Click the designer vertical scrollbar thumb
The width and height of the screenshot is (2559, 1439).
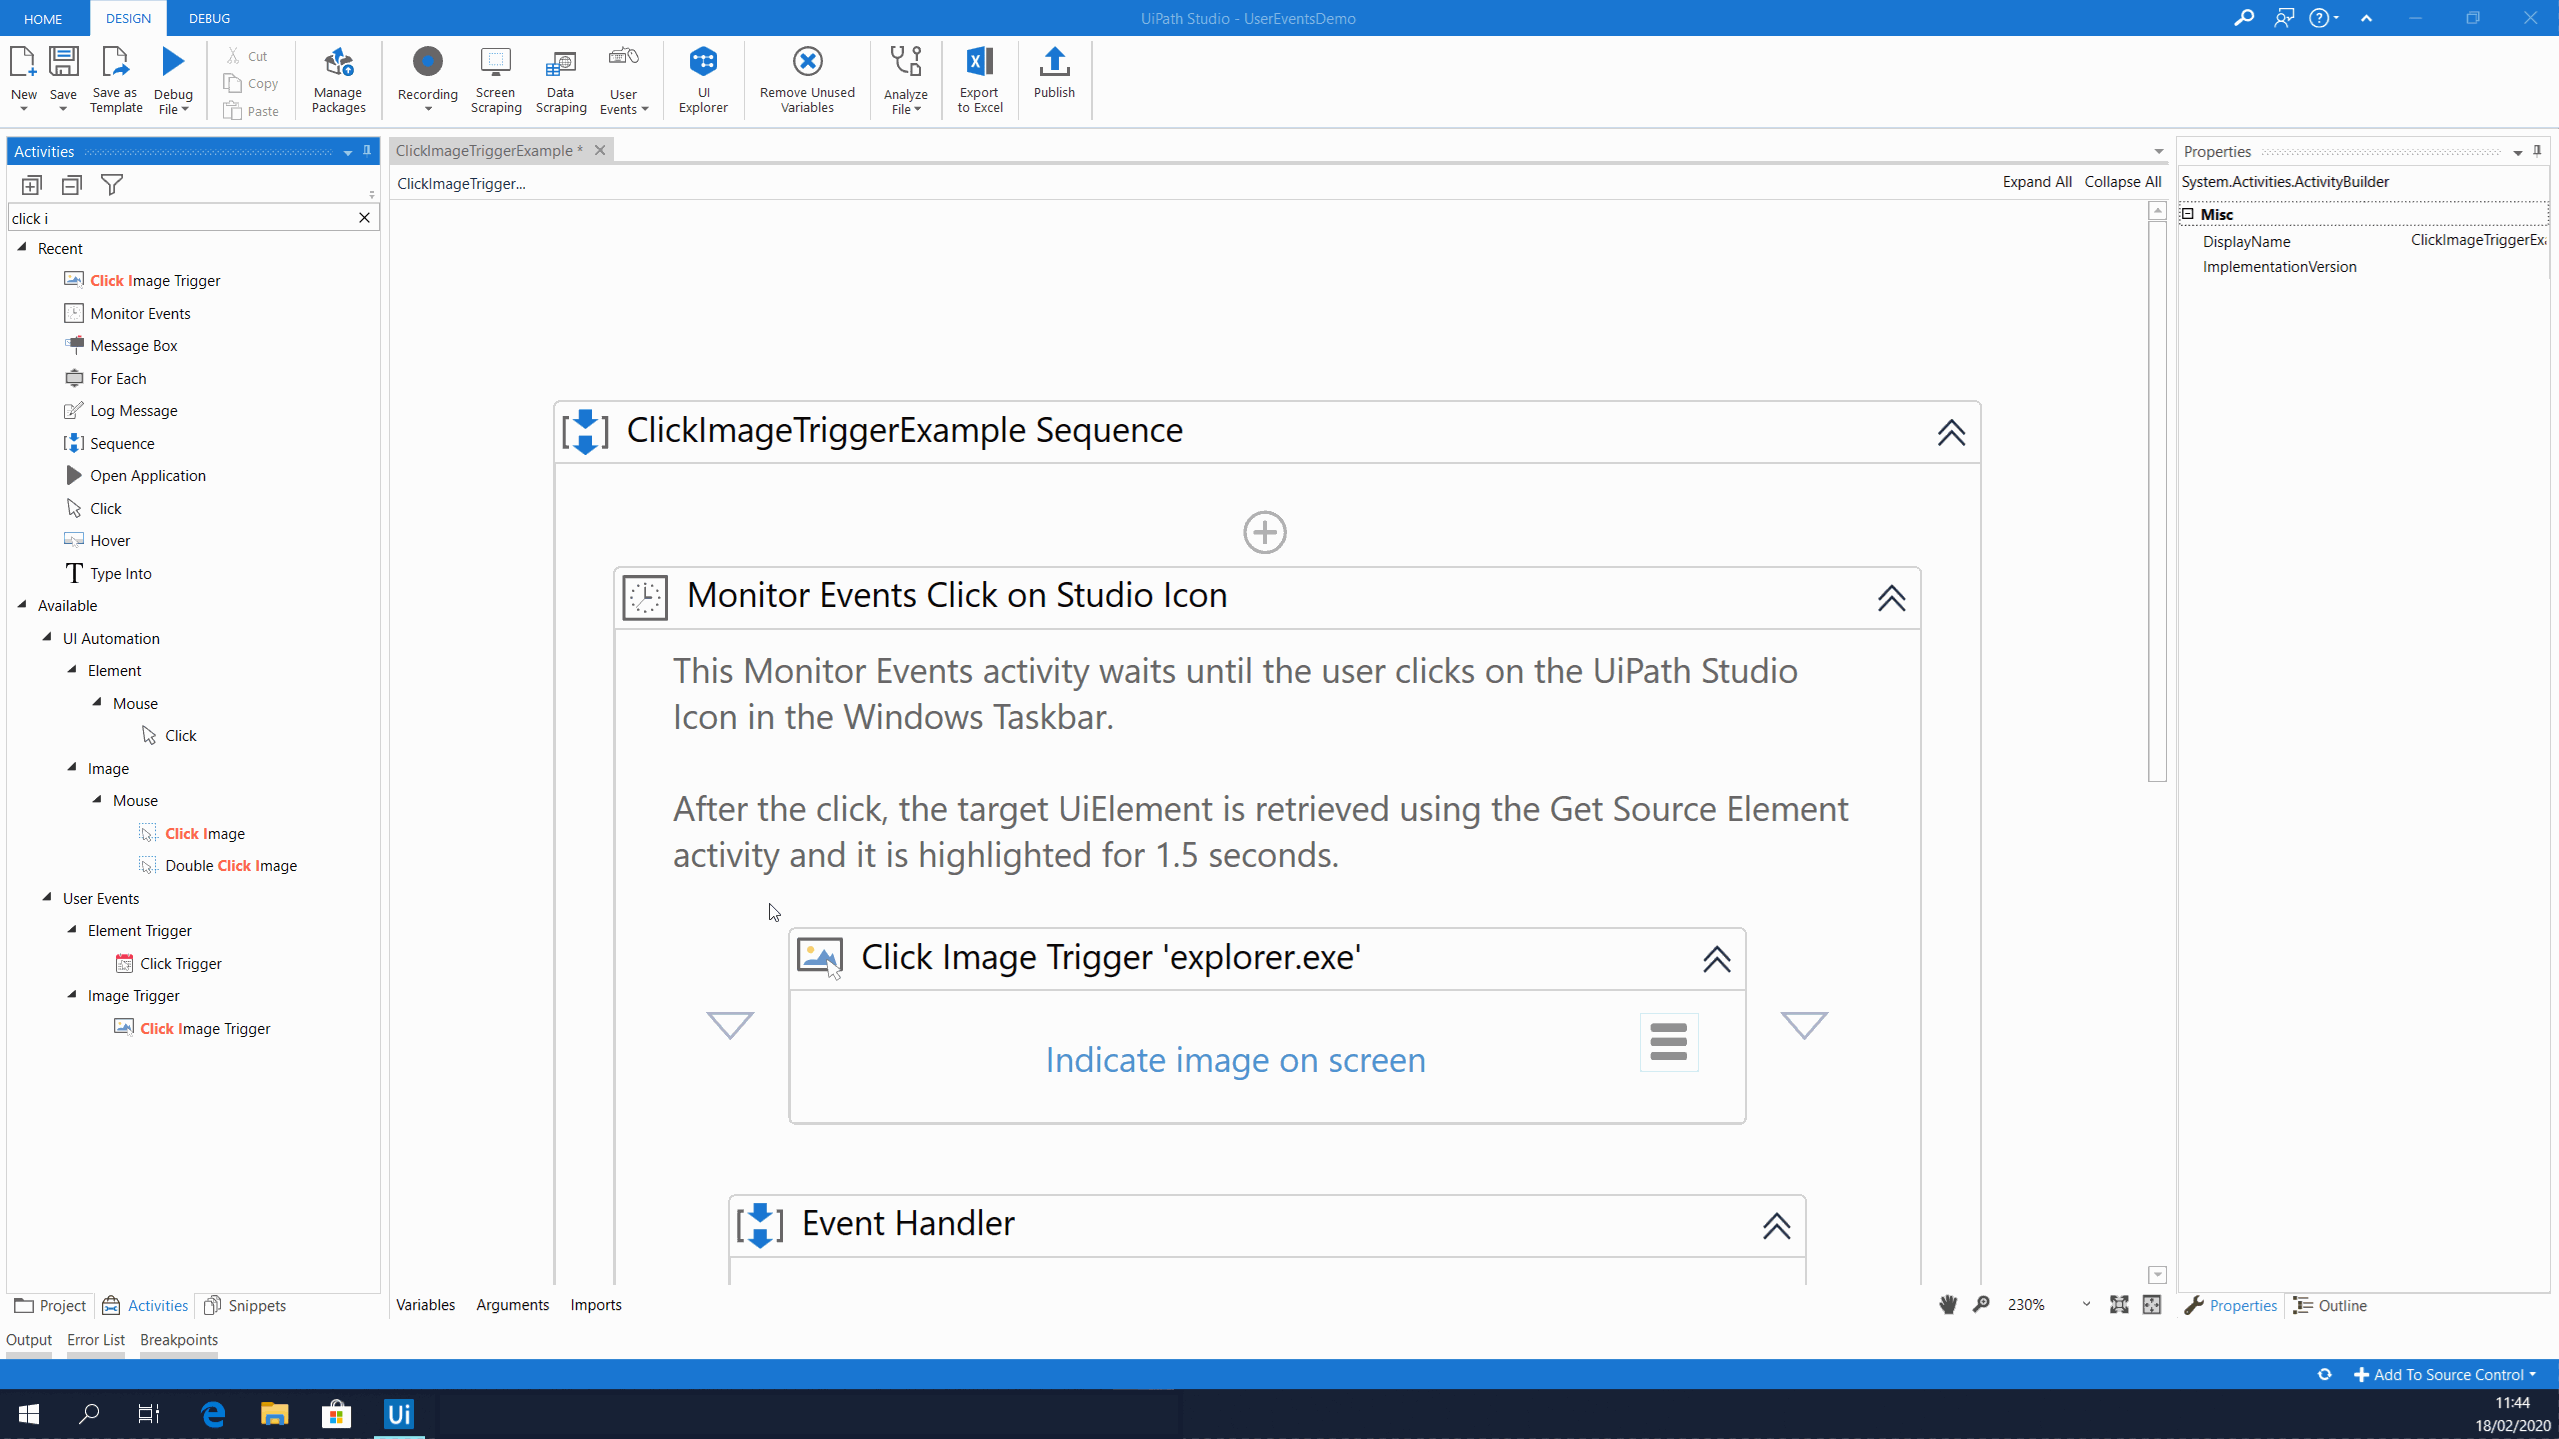[x=2157, y=501]
